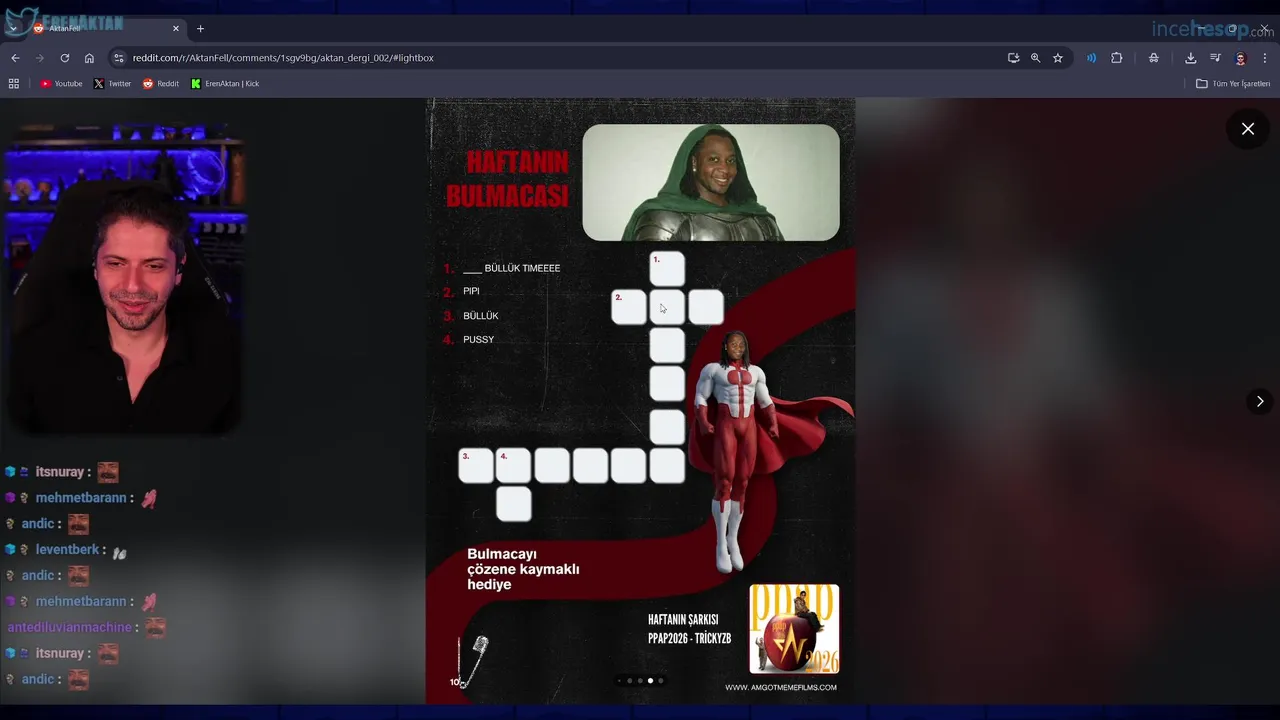Open the Apps grid in bookmarks bar

[x=14, y=84]
